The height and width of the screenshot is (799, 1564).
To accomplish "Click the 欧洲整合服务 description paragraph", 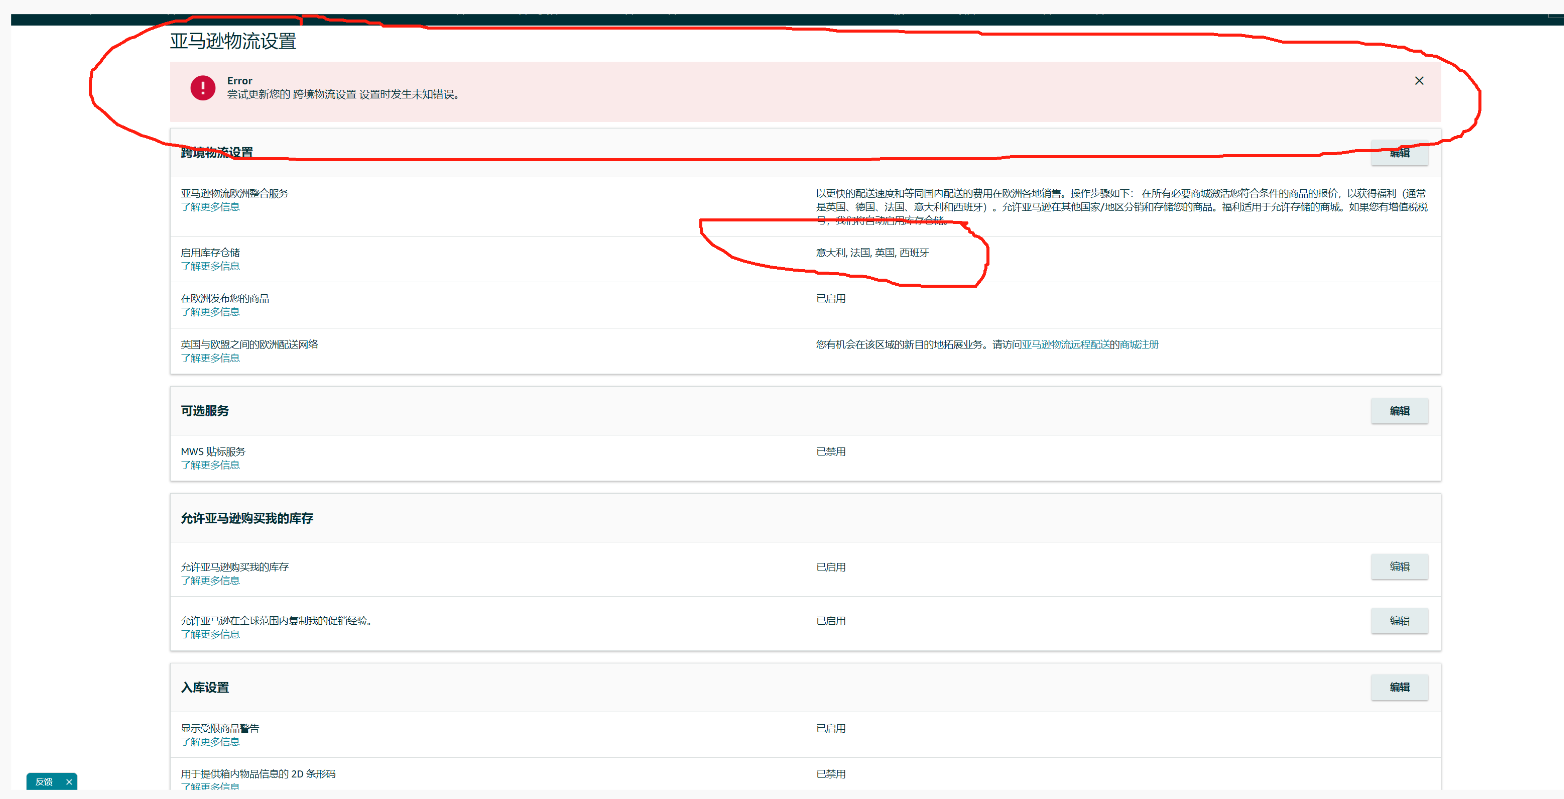I will tap(1122, 206).
